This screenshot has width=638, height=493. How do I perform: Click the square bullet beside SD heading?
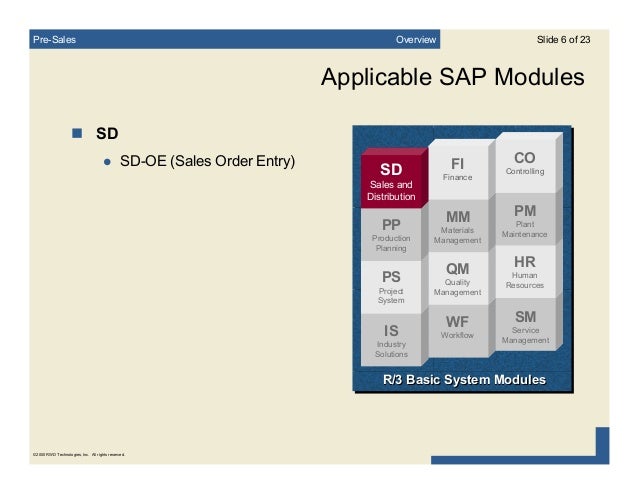tap(77, 133)
